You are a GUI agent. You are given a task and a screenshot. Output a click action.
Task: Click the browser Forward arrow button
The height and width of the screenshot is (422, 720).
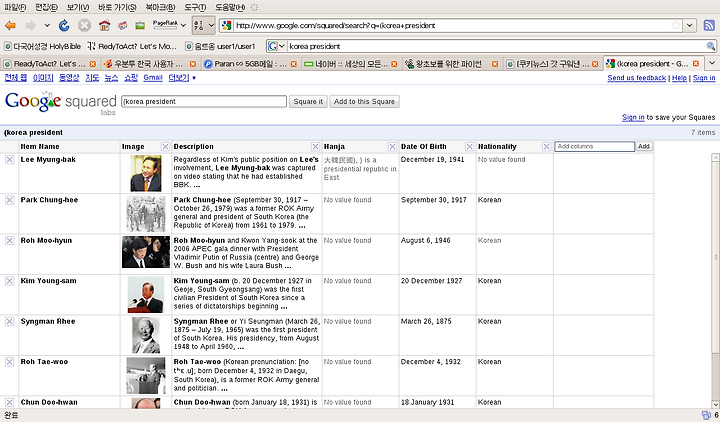(30, 25)
